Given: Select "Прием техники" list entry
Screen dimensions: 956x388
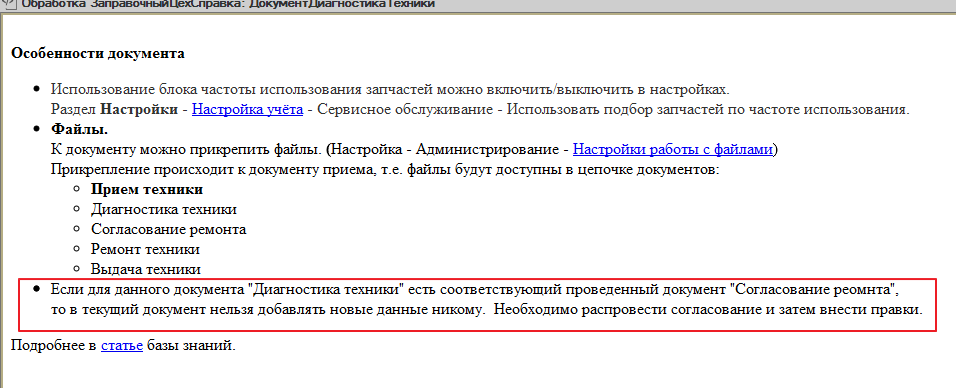Looking at the screenshot, I should (x=147, y=189).
